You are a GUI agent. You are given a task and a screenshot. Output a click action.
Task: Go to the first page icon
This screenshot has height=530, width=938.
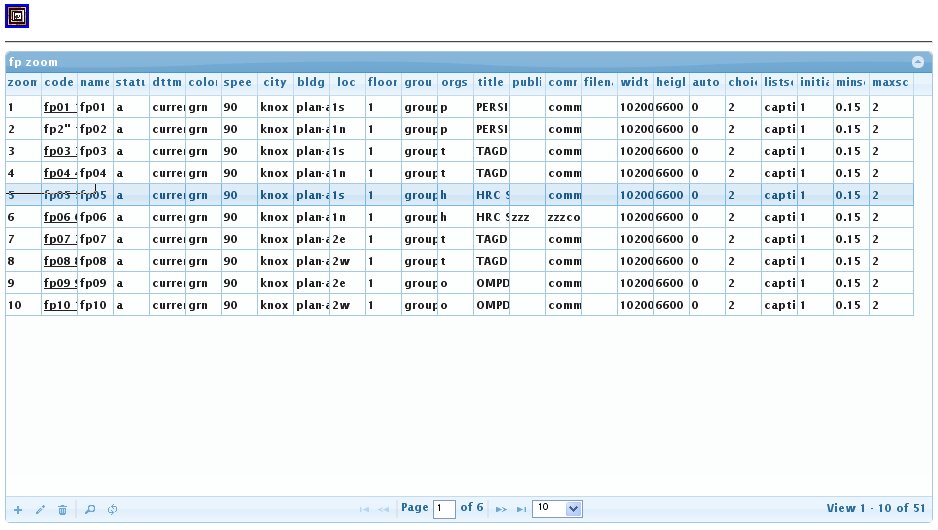coord(364,510)
